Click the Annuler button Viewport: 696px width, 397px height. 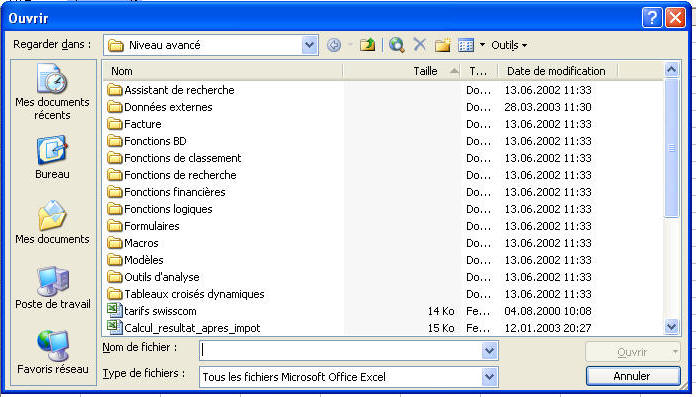pos(633,376)
